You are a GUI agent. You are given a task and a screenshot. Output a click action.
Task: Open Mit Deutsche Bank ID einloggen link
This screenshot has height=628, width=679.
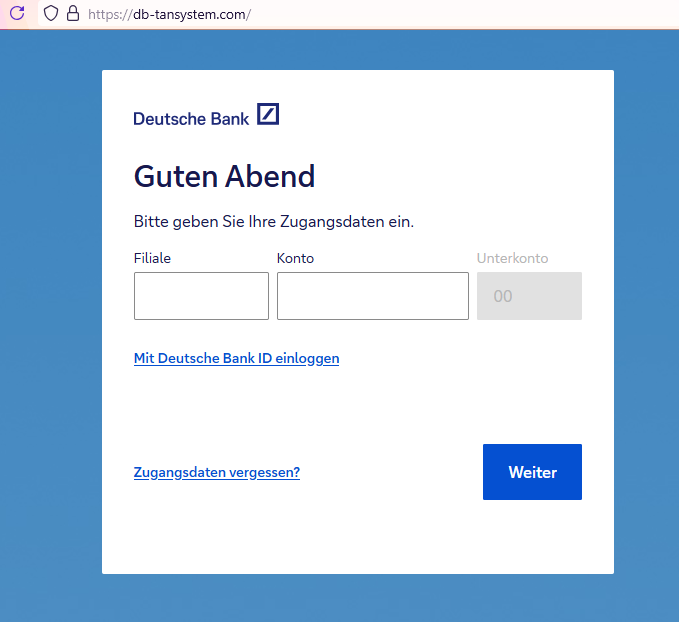236,359
